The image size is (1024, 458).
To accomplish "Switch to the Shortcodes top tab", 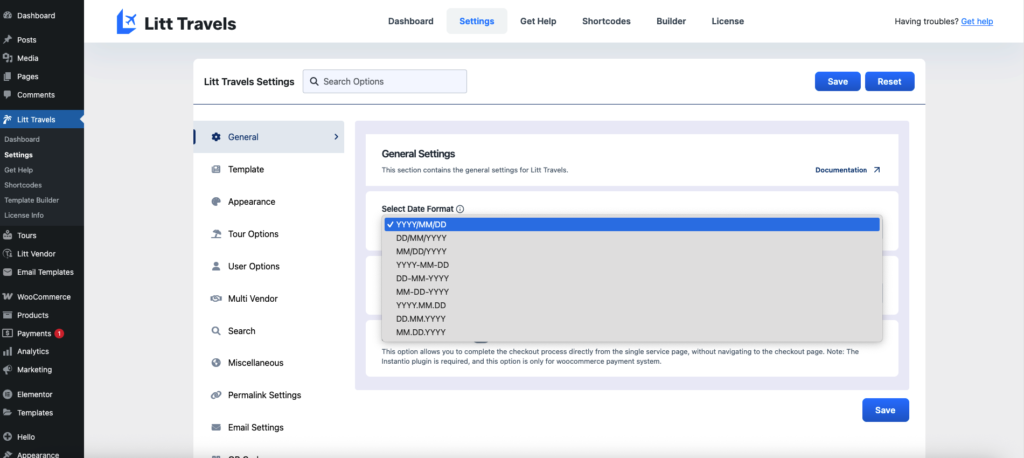I will [x=606, y=21].
